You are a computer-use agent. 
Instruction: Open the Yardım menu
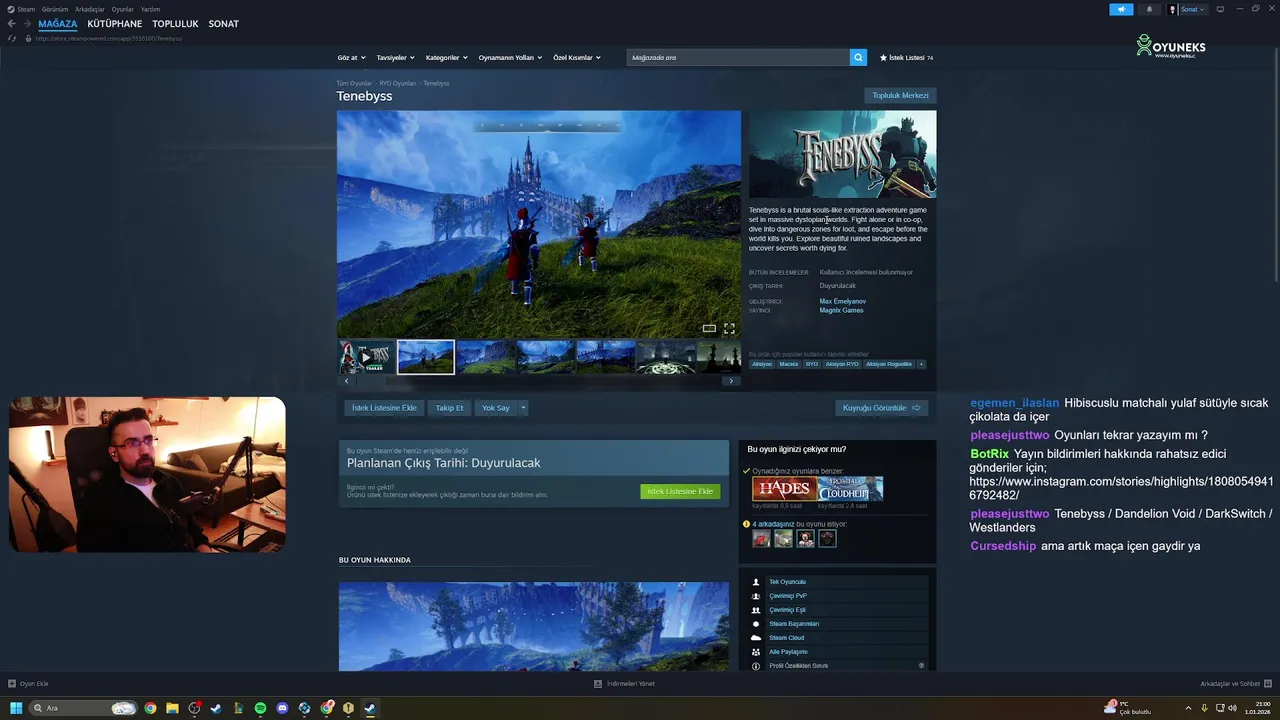pyautogui.click(x=150, y=9)
